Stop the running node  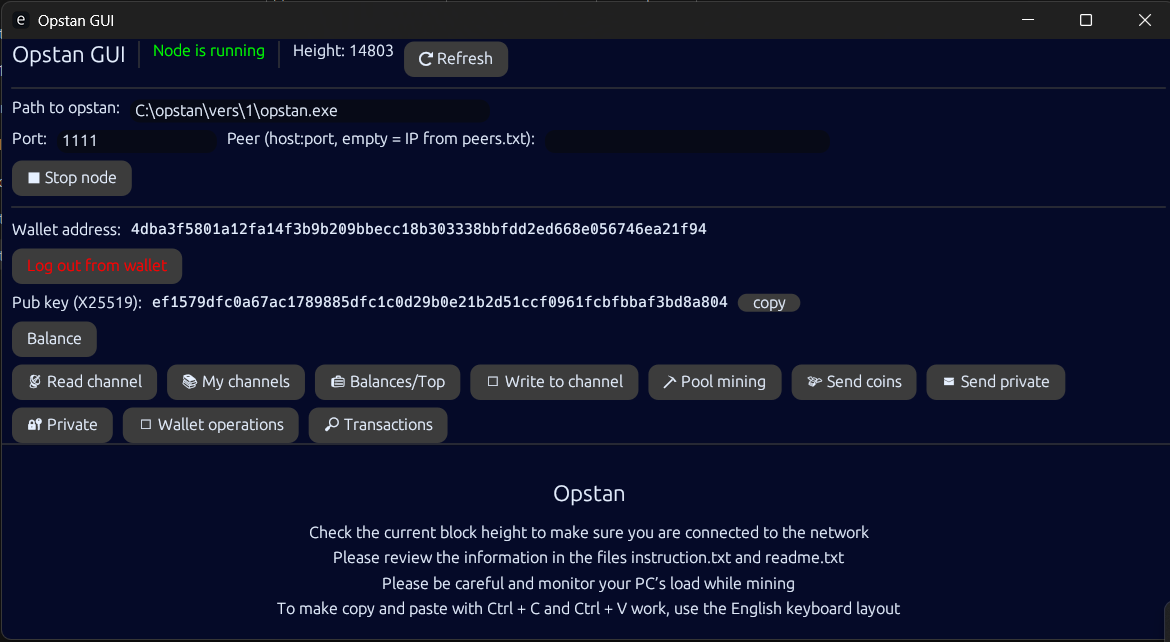click(72, 178)
